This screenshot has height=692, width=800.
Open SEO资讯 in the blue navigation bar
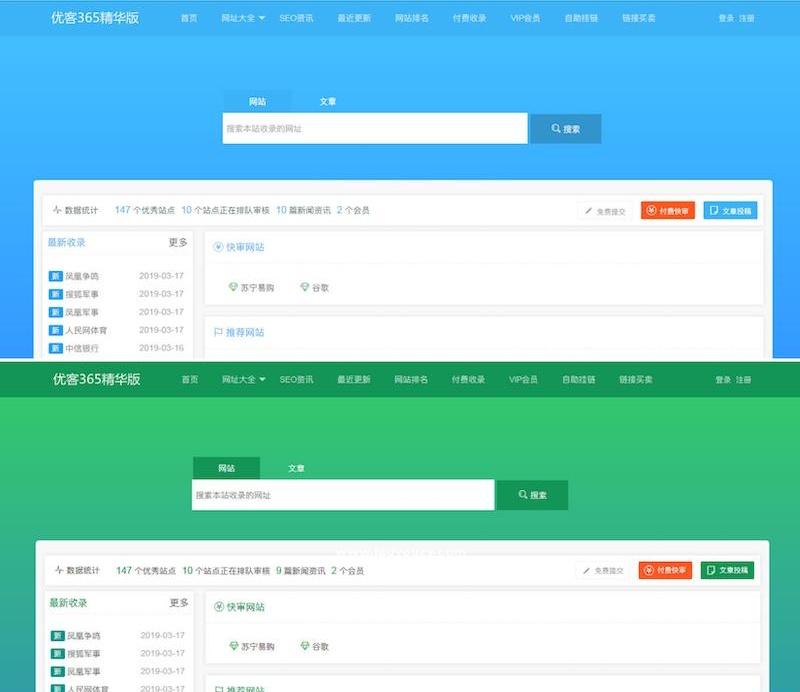pos(296,18)
